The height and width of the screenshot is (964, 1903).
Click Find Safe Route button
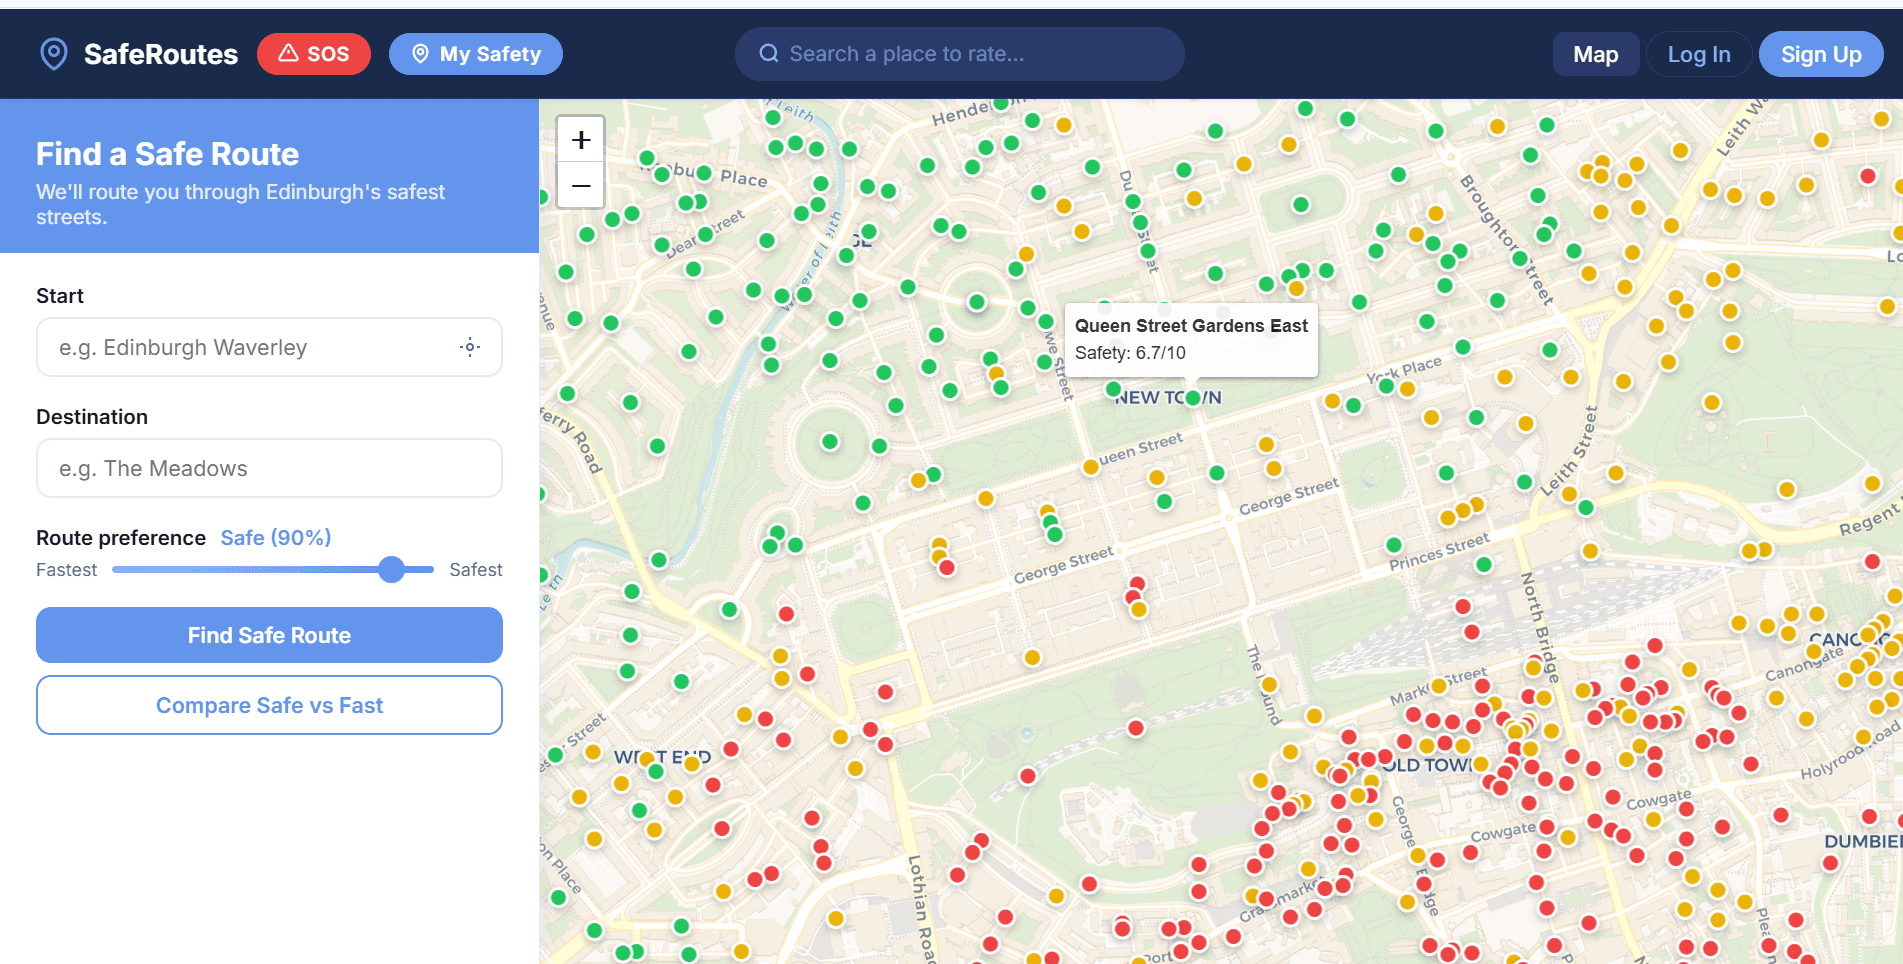(x=269, y=635)
